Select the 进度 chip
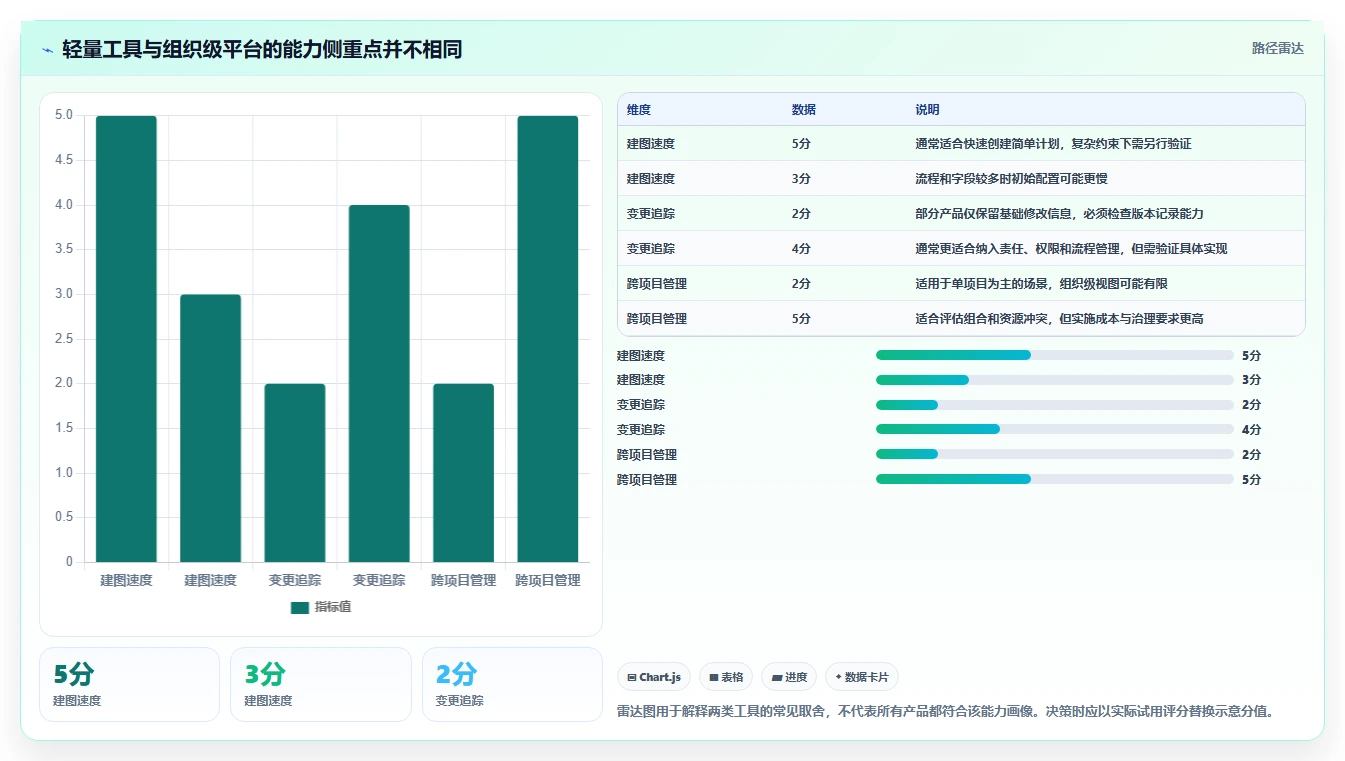Screen dimensions: 1345x761 pyautogui.click(x=789, y=677)
